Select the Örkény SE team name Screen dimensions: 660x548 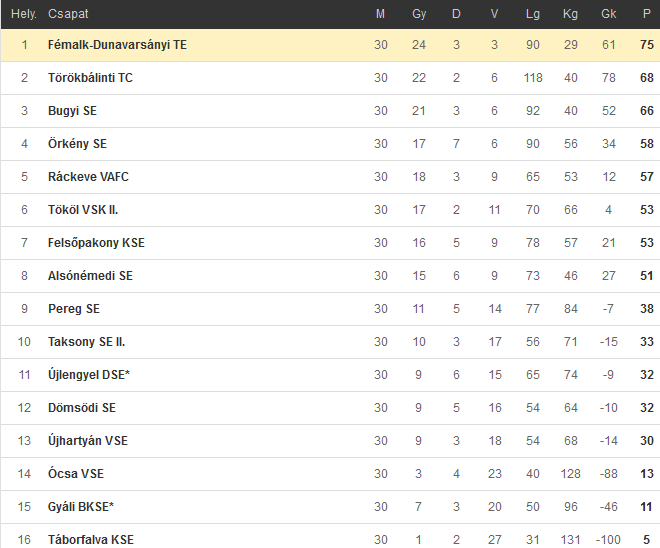(77, 144)
